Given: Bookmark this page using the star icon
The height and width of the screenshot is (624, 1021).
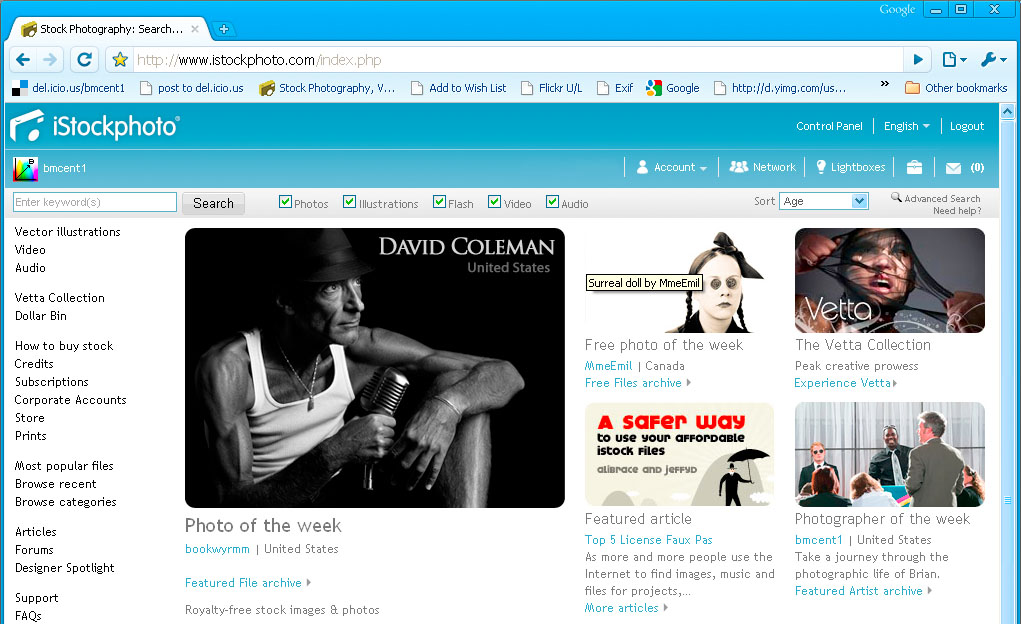Looking at the screenshot, I should pos(120,60).
